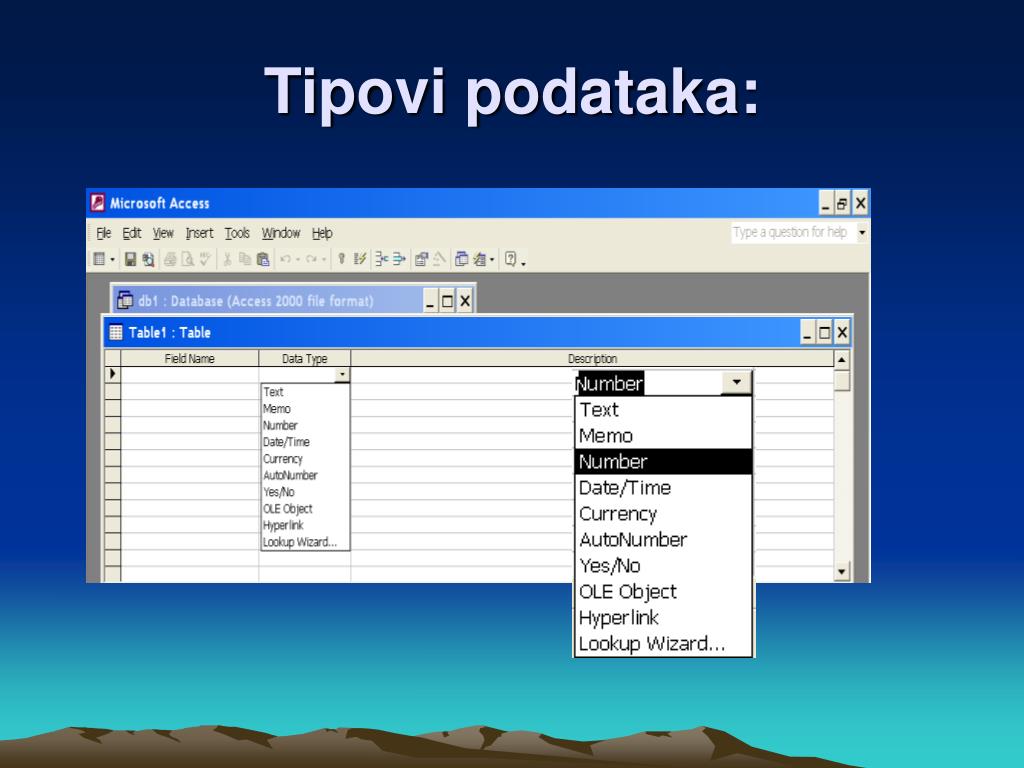Restore down the Microsoft Access window
Viewport: 1024px width, 768px height.
(842, 204)
